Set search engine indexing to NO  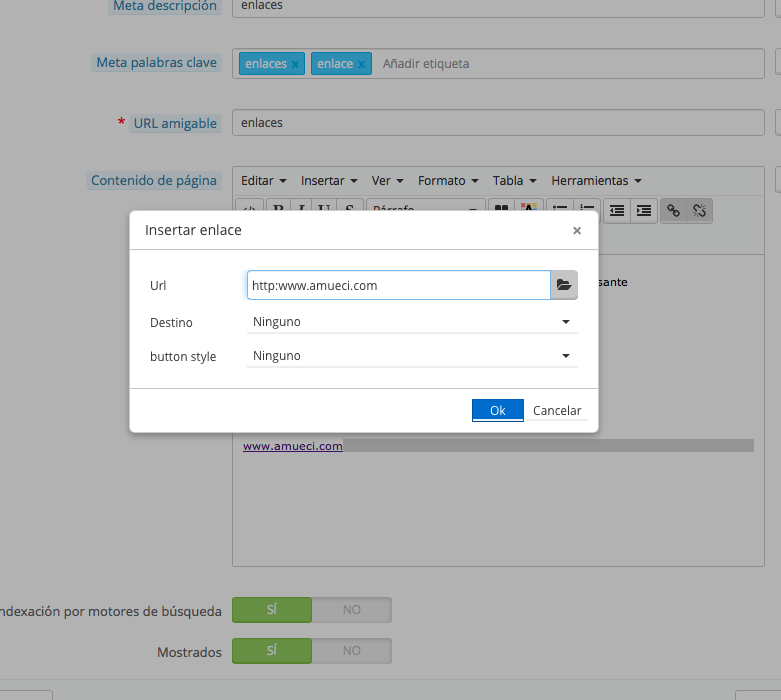(351, 610)
